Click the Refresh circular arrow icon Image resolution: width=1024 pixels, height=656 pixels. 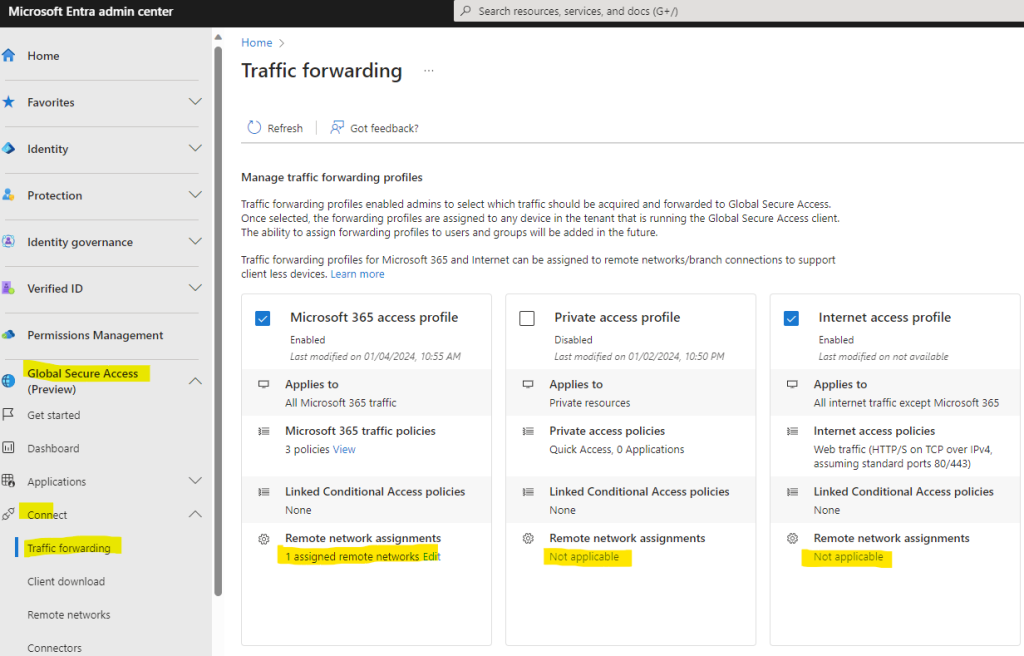point(254,127)
